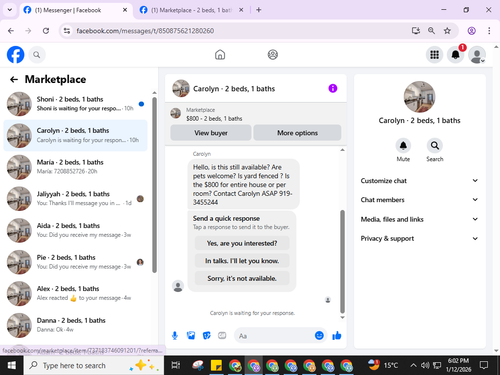Viewport: 500px width, 375px height.
Task: Reload the page with refresh icon
Action: coord(46,31)
